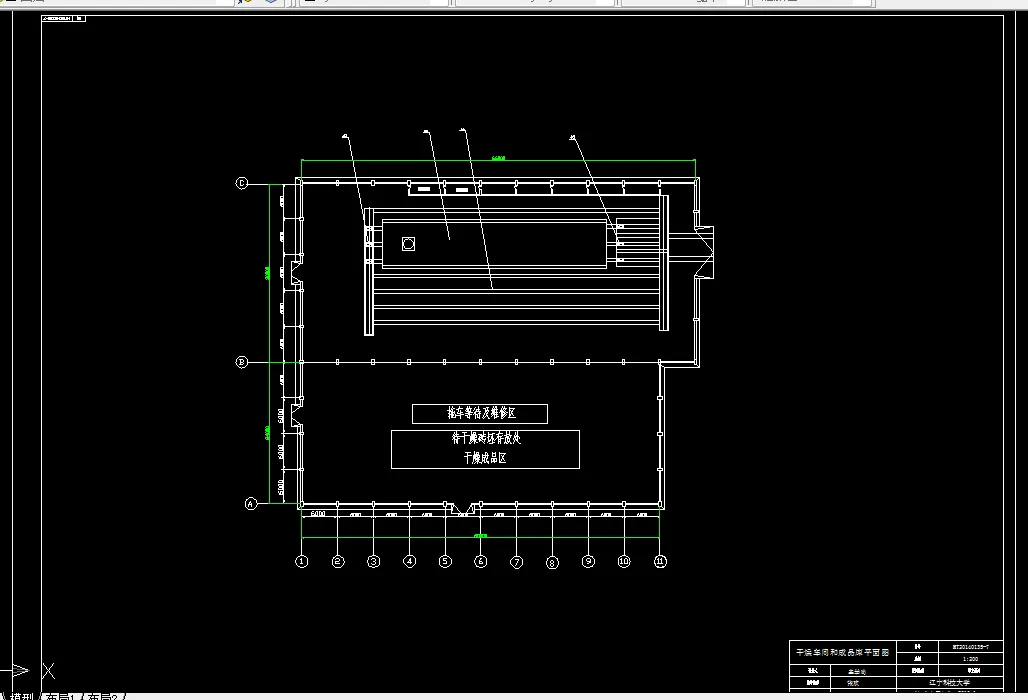This screenshot has width=1028, height=700.
Task: Select grid axis bubble number 8
Action: tap(553, 562)
